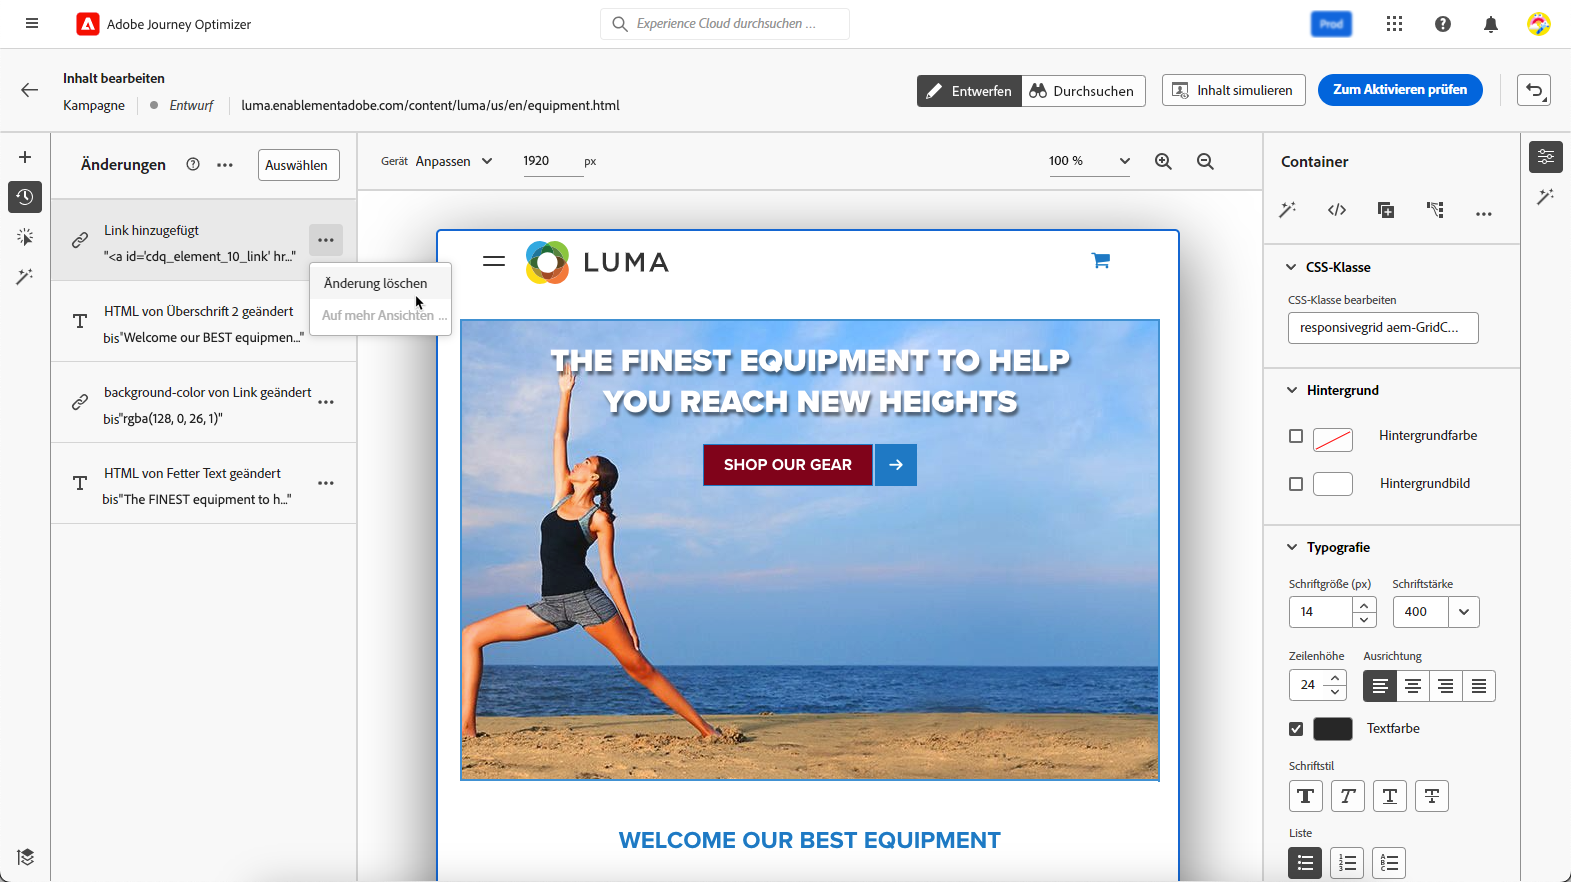Viewport: 1571px width, 882px height.
Task: Open the Textfarbe color swatch
Action: pos(1333,729)
